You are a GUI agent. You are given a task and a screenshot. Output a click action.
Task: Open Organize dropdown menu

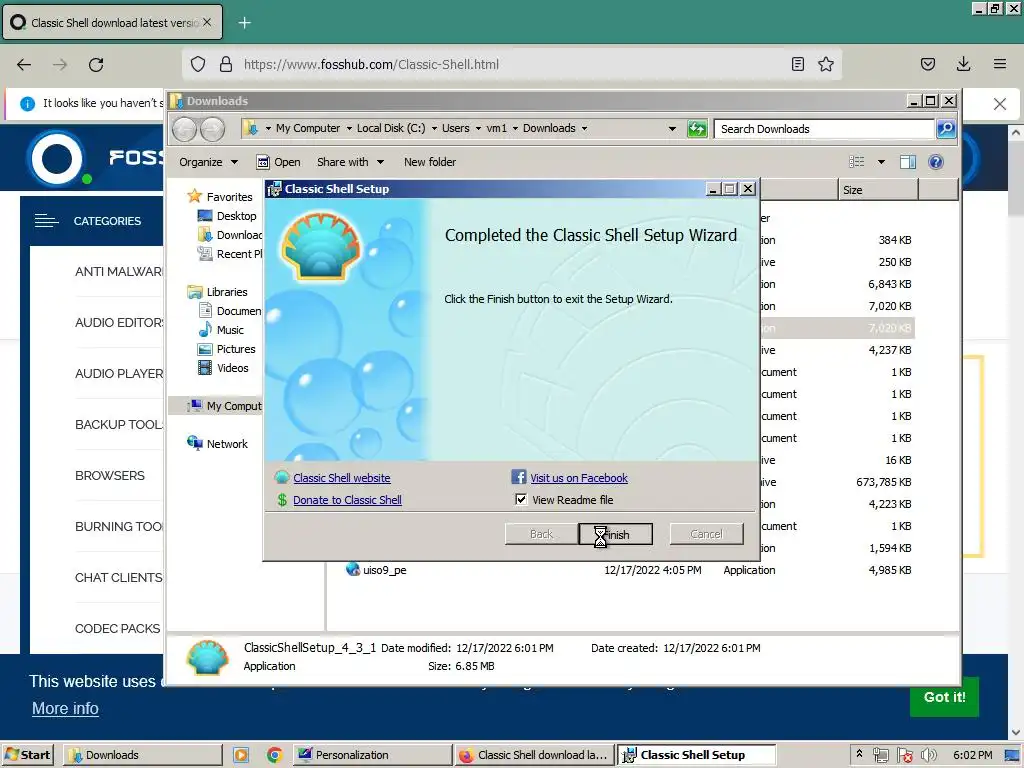pyautogui.click(x=209, y=162)
